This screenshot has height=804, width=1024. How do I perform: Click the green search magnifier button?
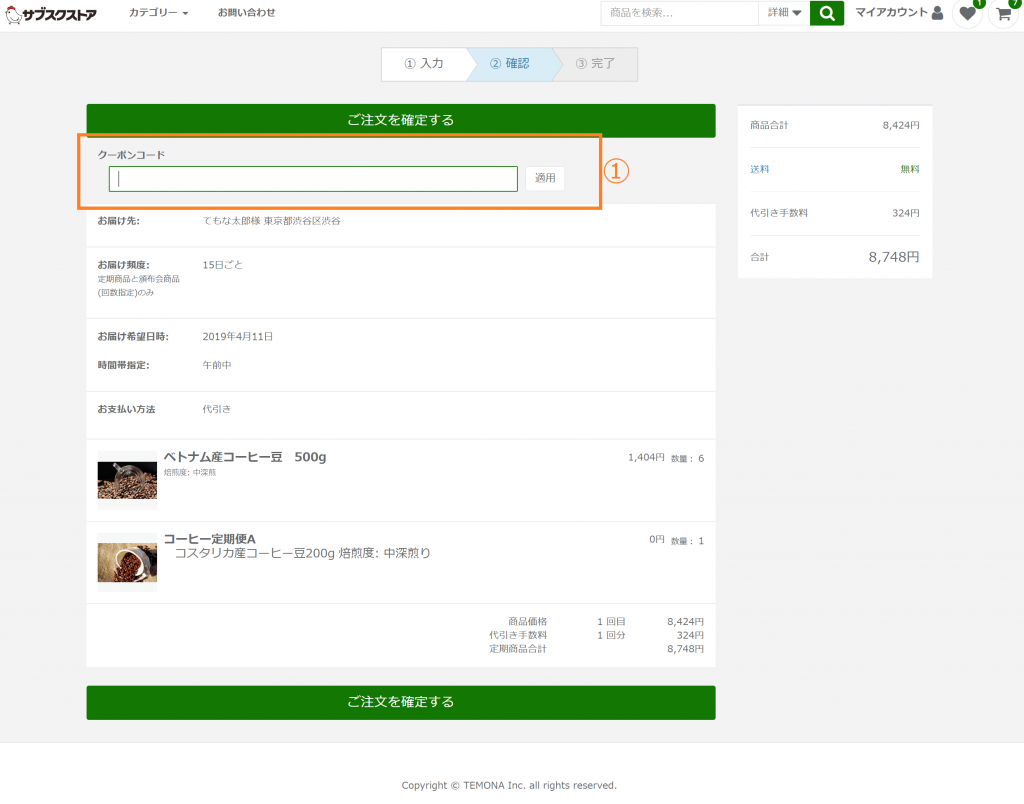(x=826, y=13)
